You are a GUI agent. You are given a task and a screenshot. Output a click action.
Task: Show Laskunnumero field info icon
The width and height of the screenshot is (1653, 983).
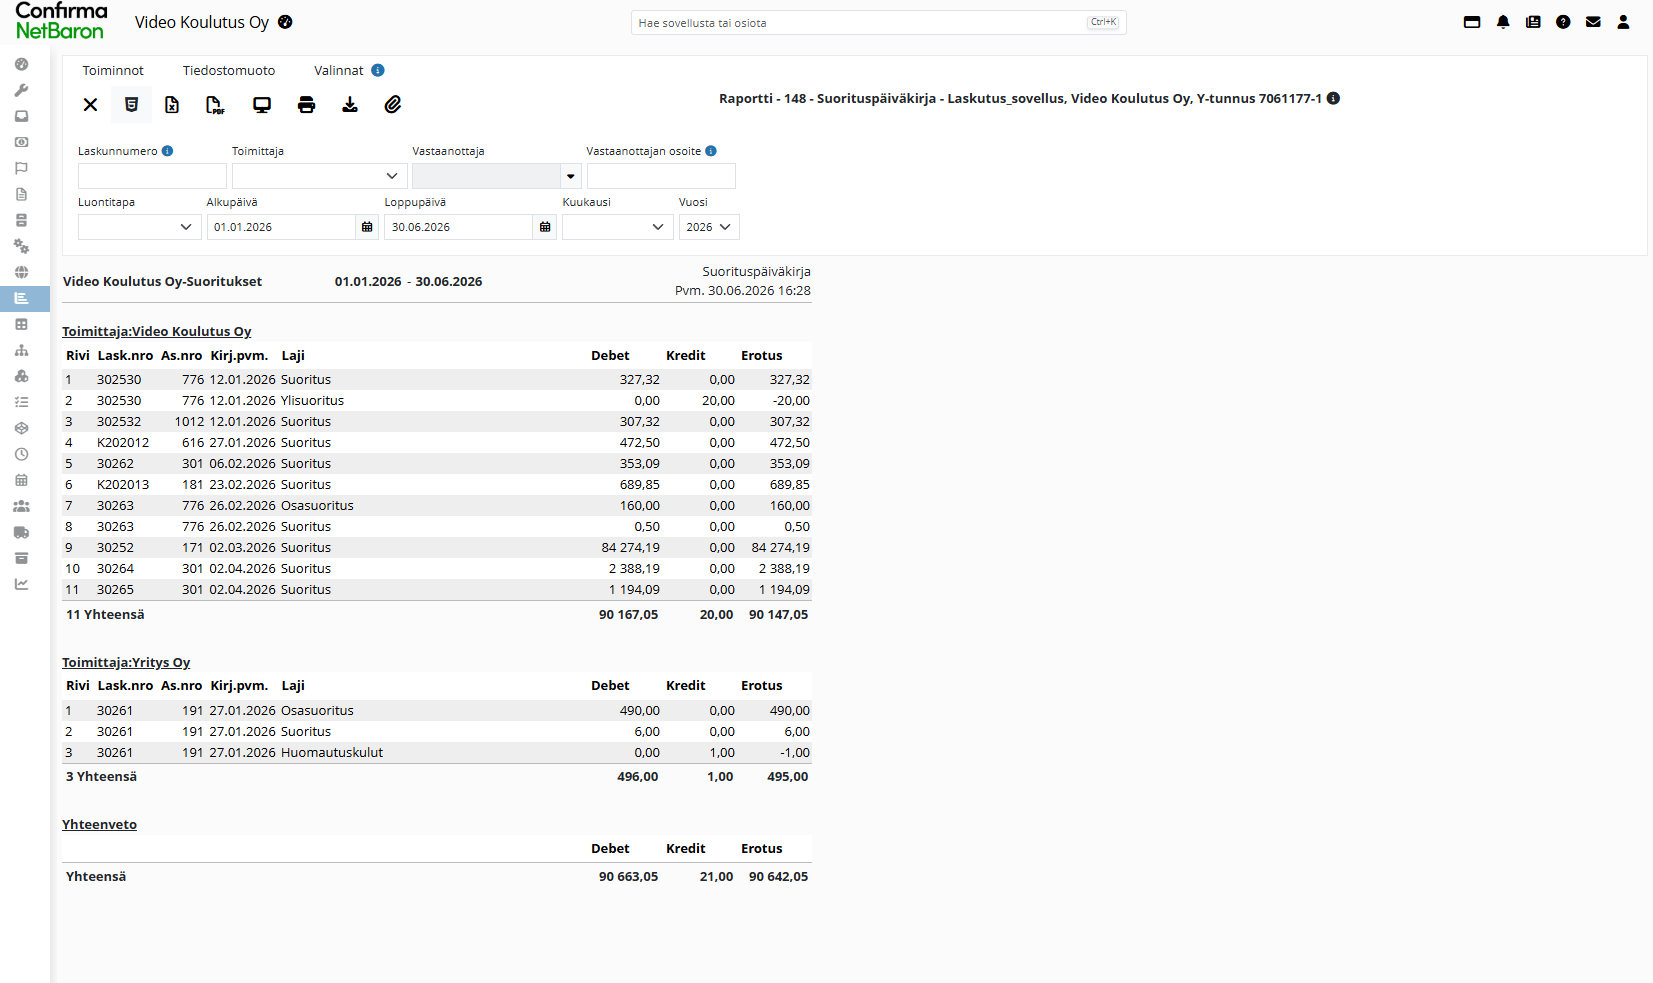[x=167, y=151]
